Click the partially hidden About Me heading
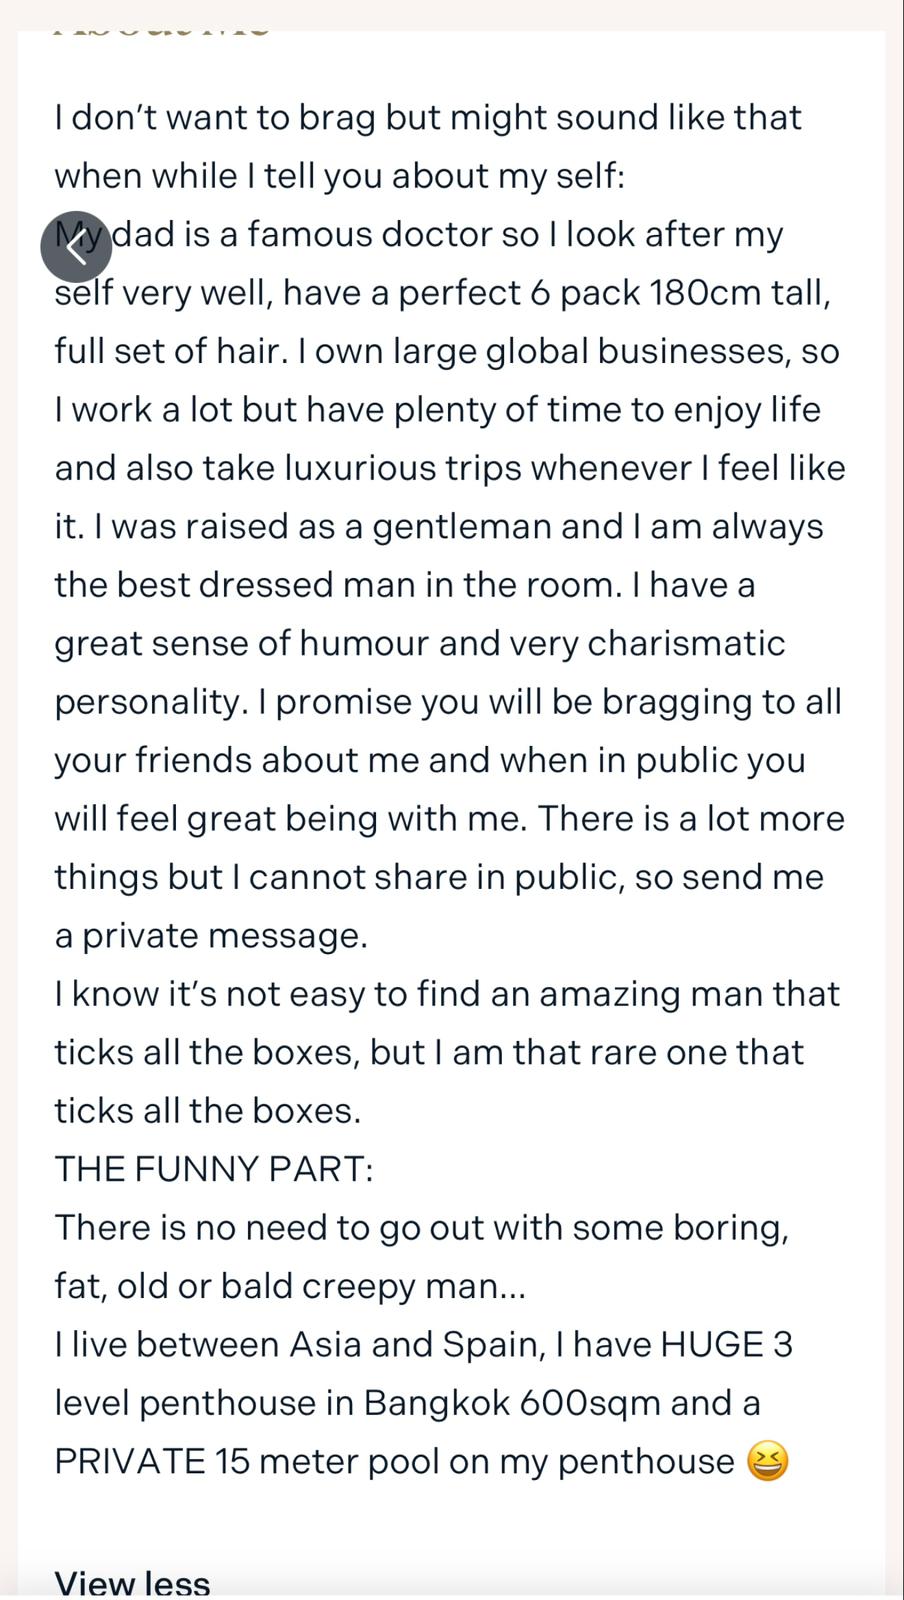The width and height of the screenshot is (904, 1600). [160, 31]
